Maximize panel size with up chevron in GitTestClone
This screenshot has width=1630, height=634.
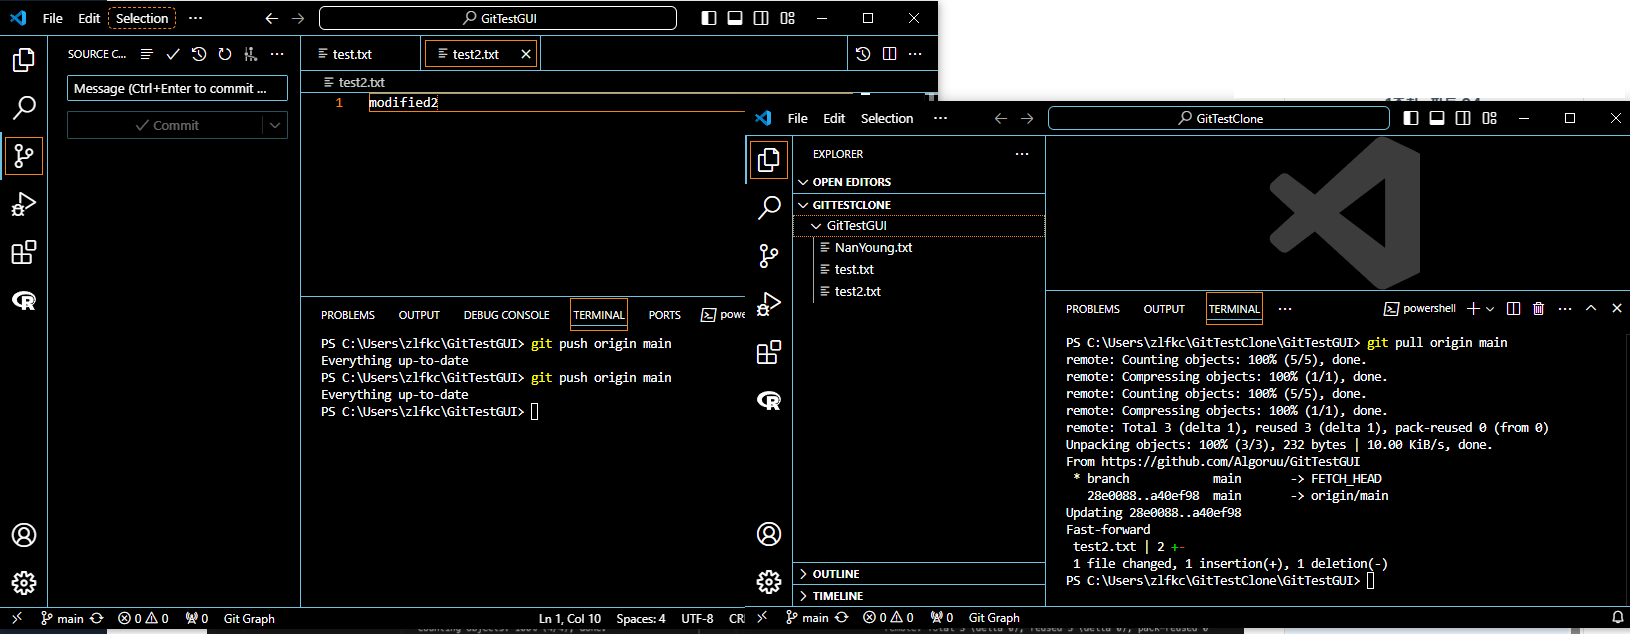pos(1591,309)
